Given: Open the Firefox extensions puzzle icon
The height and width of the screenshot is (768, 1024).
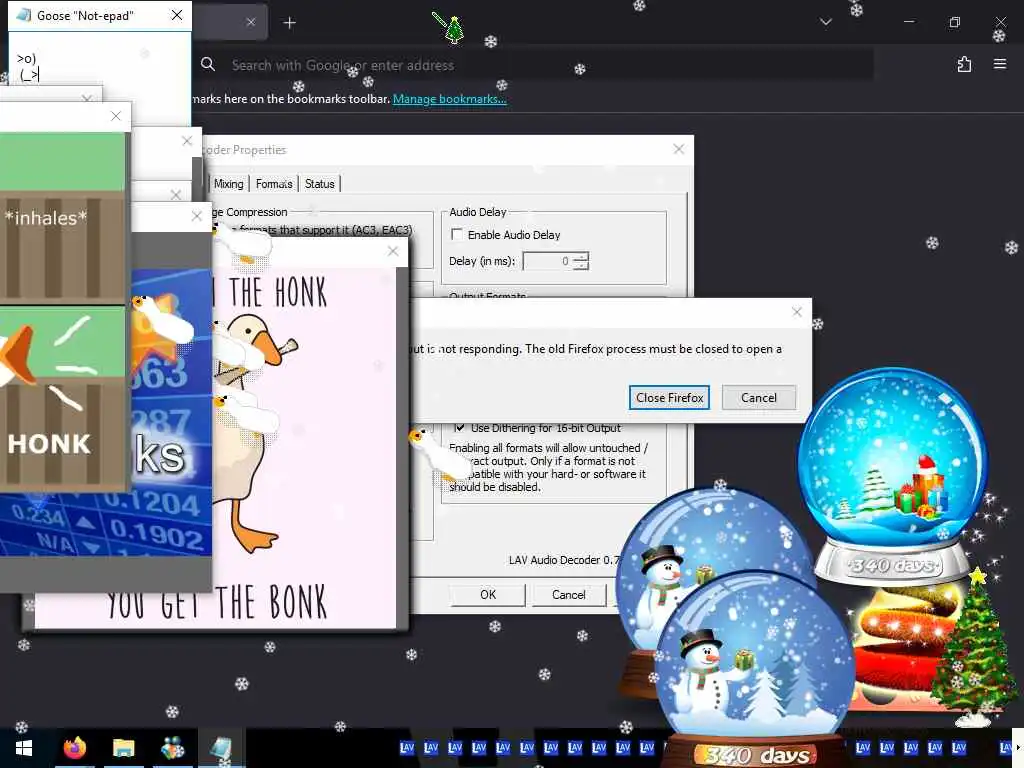Looking at the screenshot, I should pos(964,64).
